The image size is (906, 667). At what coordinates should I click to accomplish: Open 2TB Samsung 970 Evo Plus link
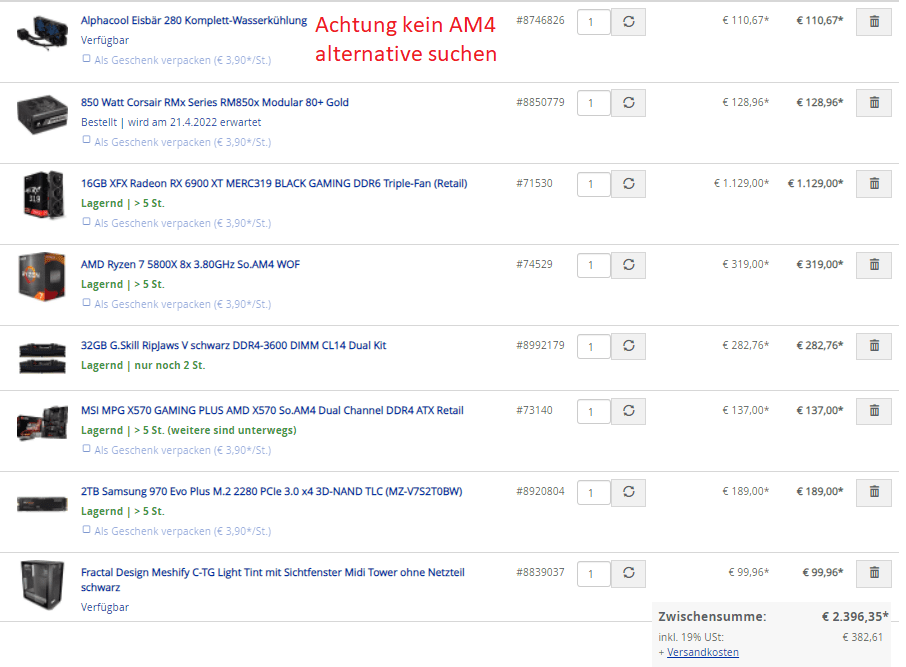click(x=272, y=491)
